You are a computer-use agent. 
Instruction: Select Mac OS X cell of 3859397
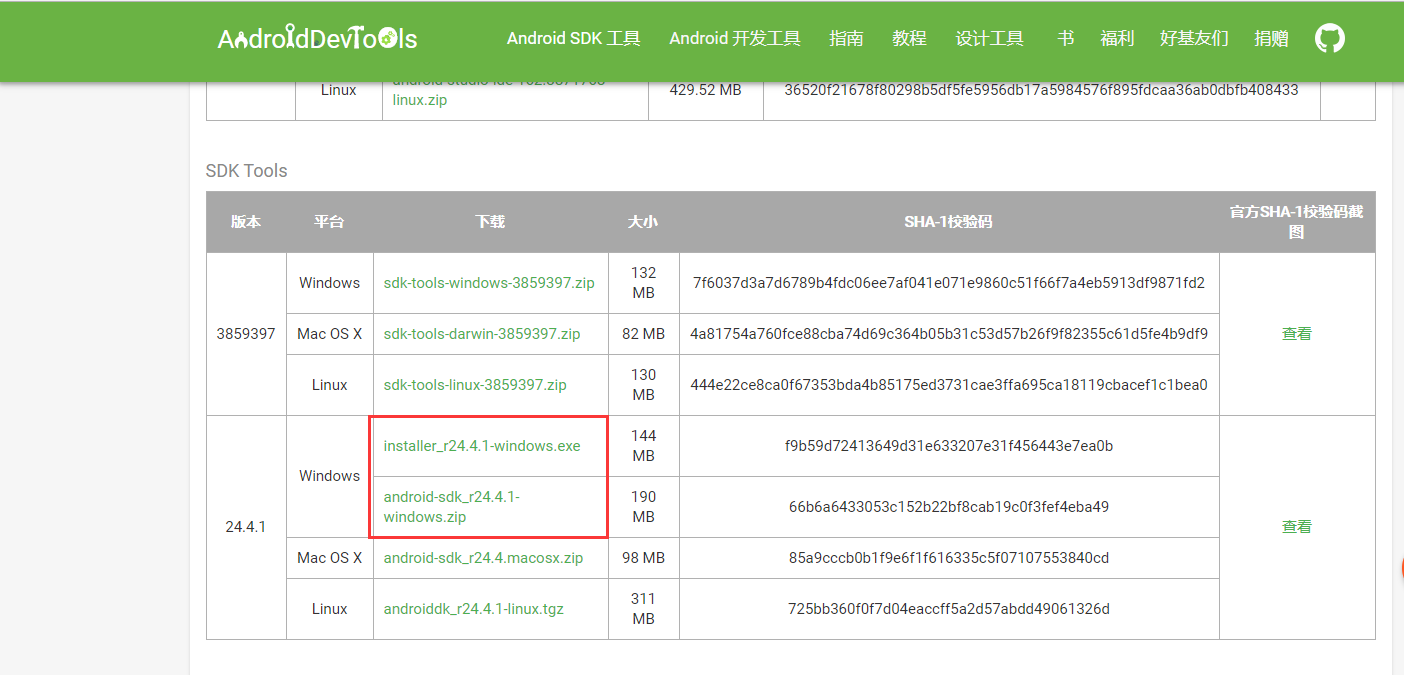pos(329,334)
